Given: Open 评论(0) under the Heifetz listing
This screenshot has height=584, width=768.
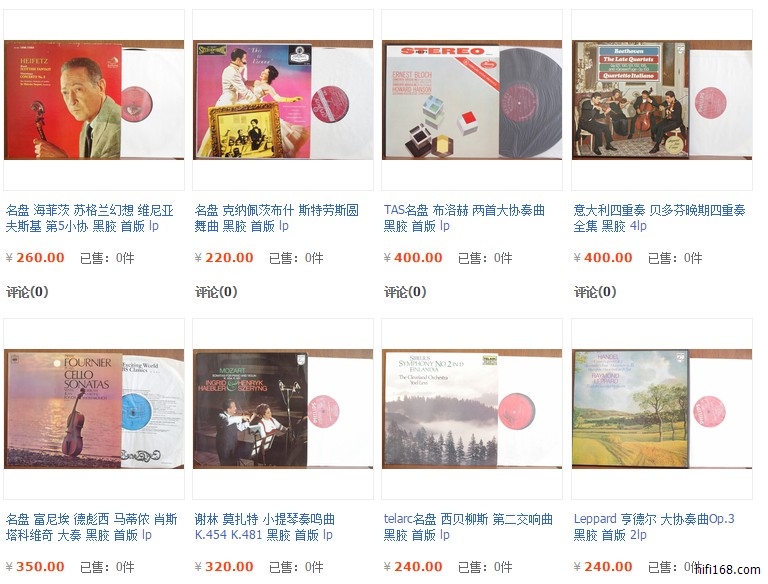Looking at the screenshot, I should coord(27,292).
